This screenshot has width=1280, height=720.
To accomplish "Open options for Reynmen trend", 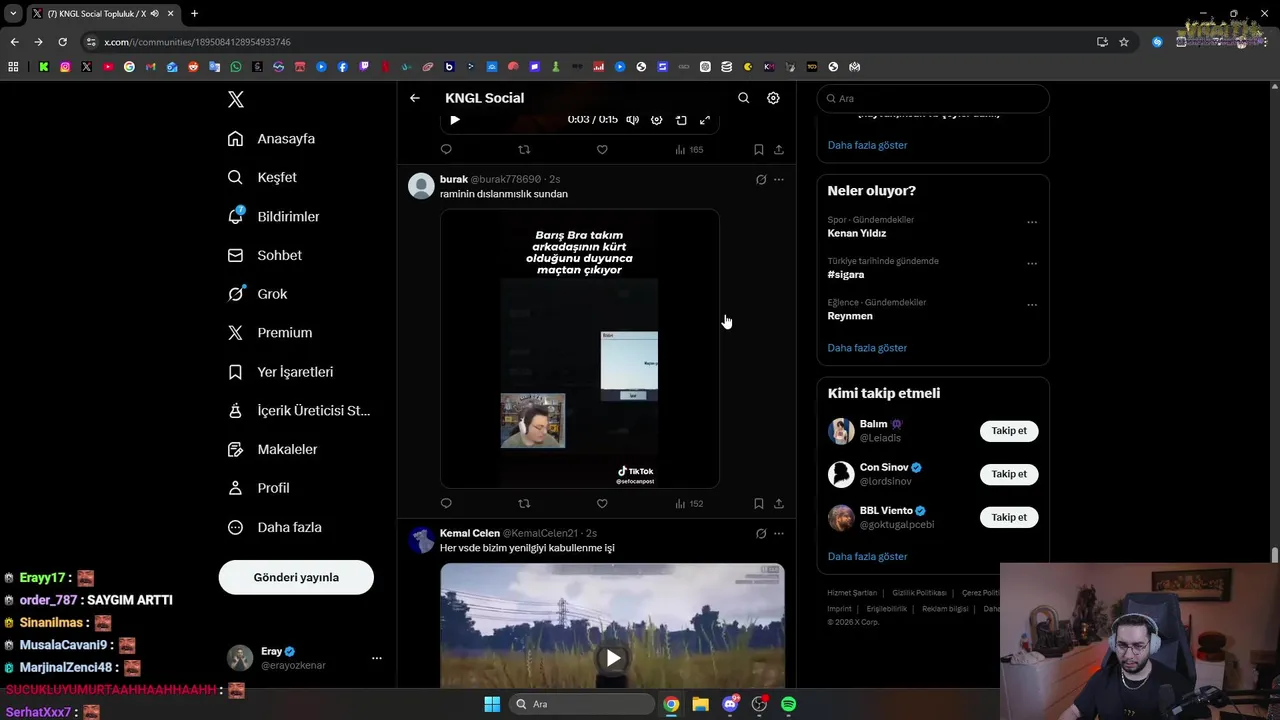I will (1032, 304).
